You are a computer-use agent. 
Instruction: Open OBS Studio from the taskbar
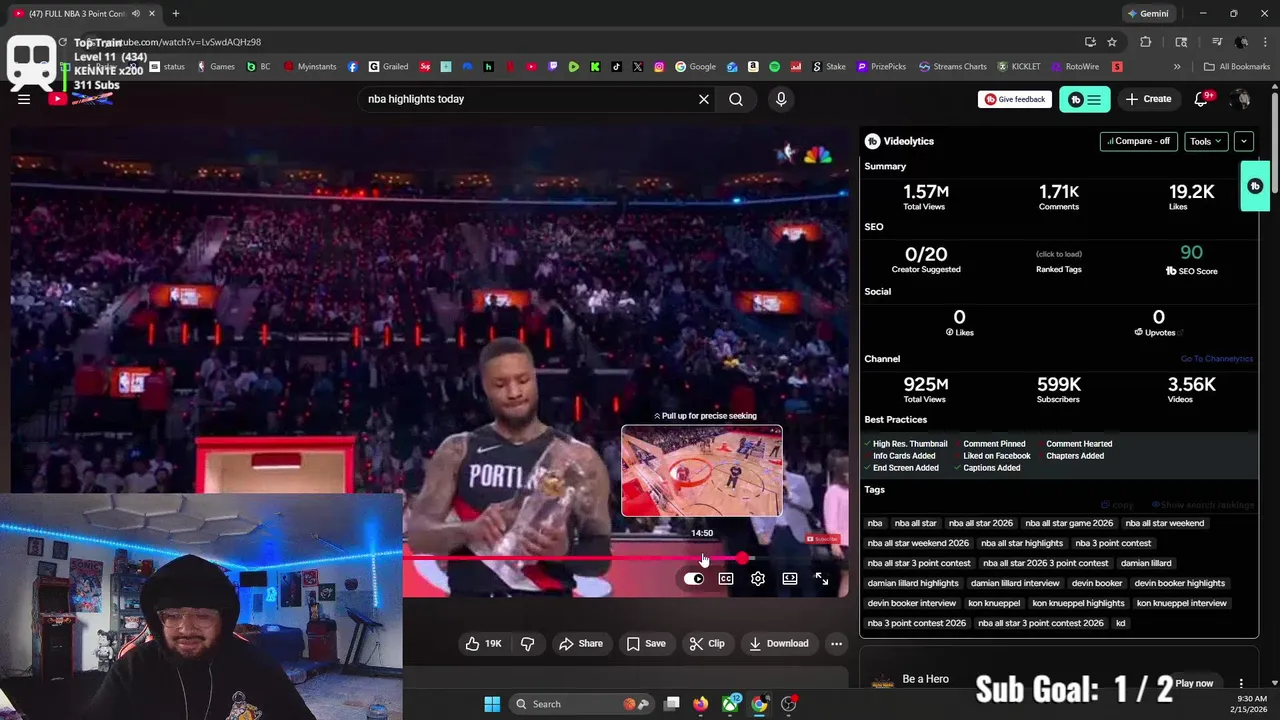pyautogui.click(x=789, y=704)
